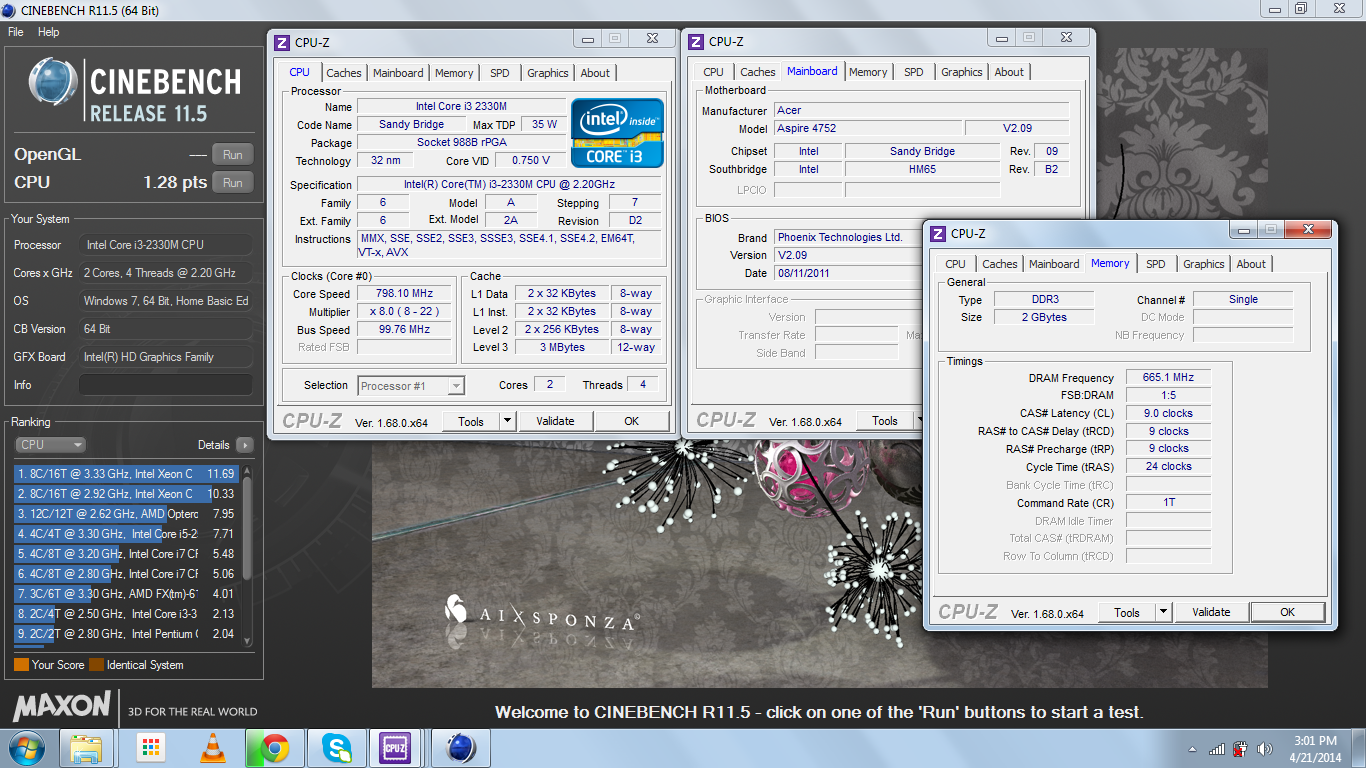
Task: Select ranking row 2C/4T @ 2.50 GHz
Action: [125, 614]
